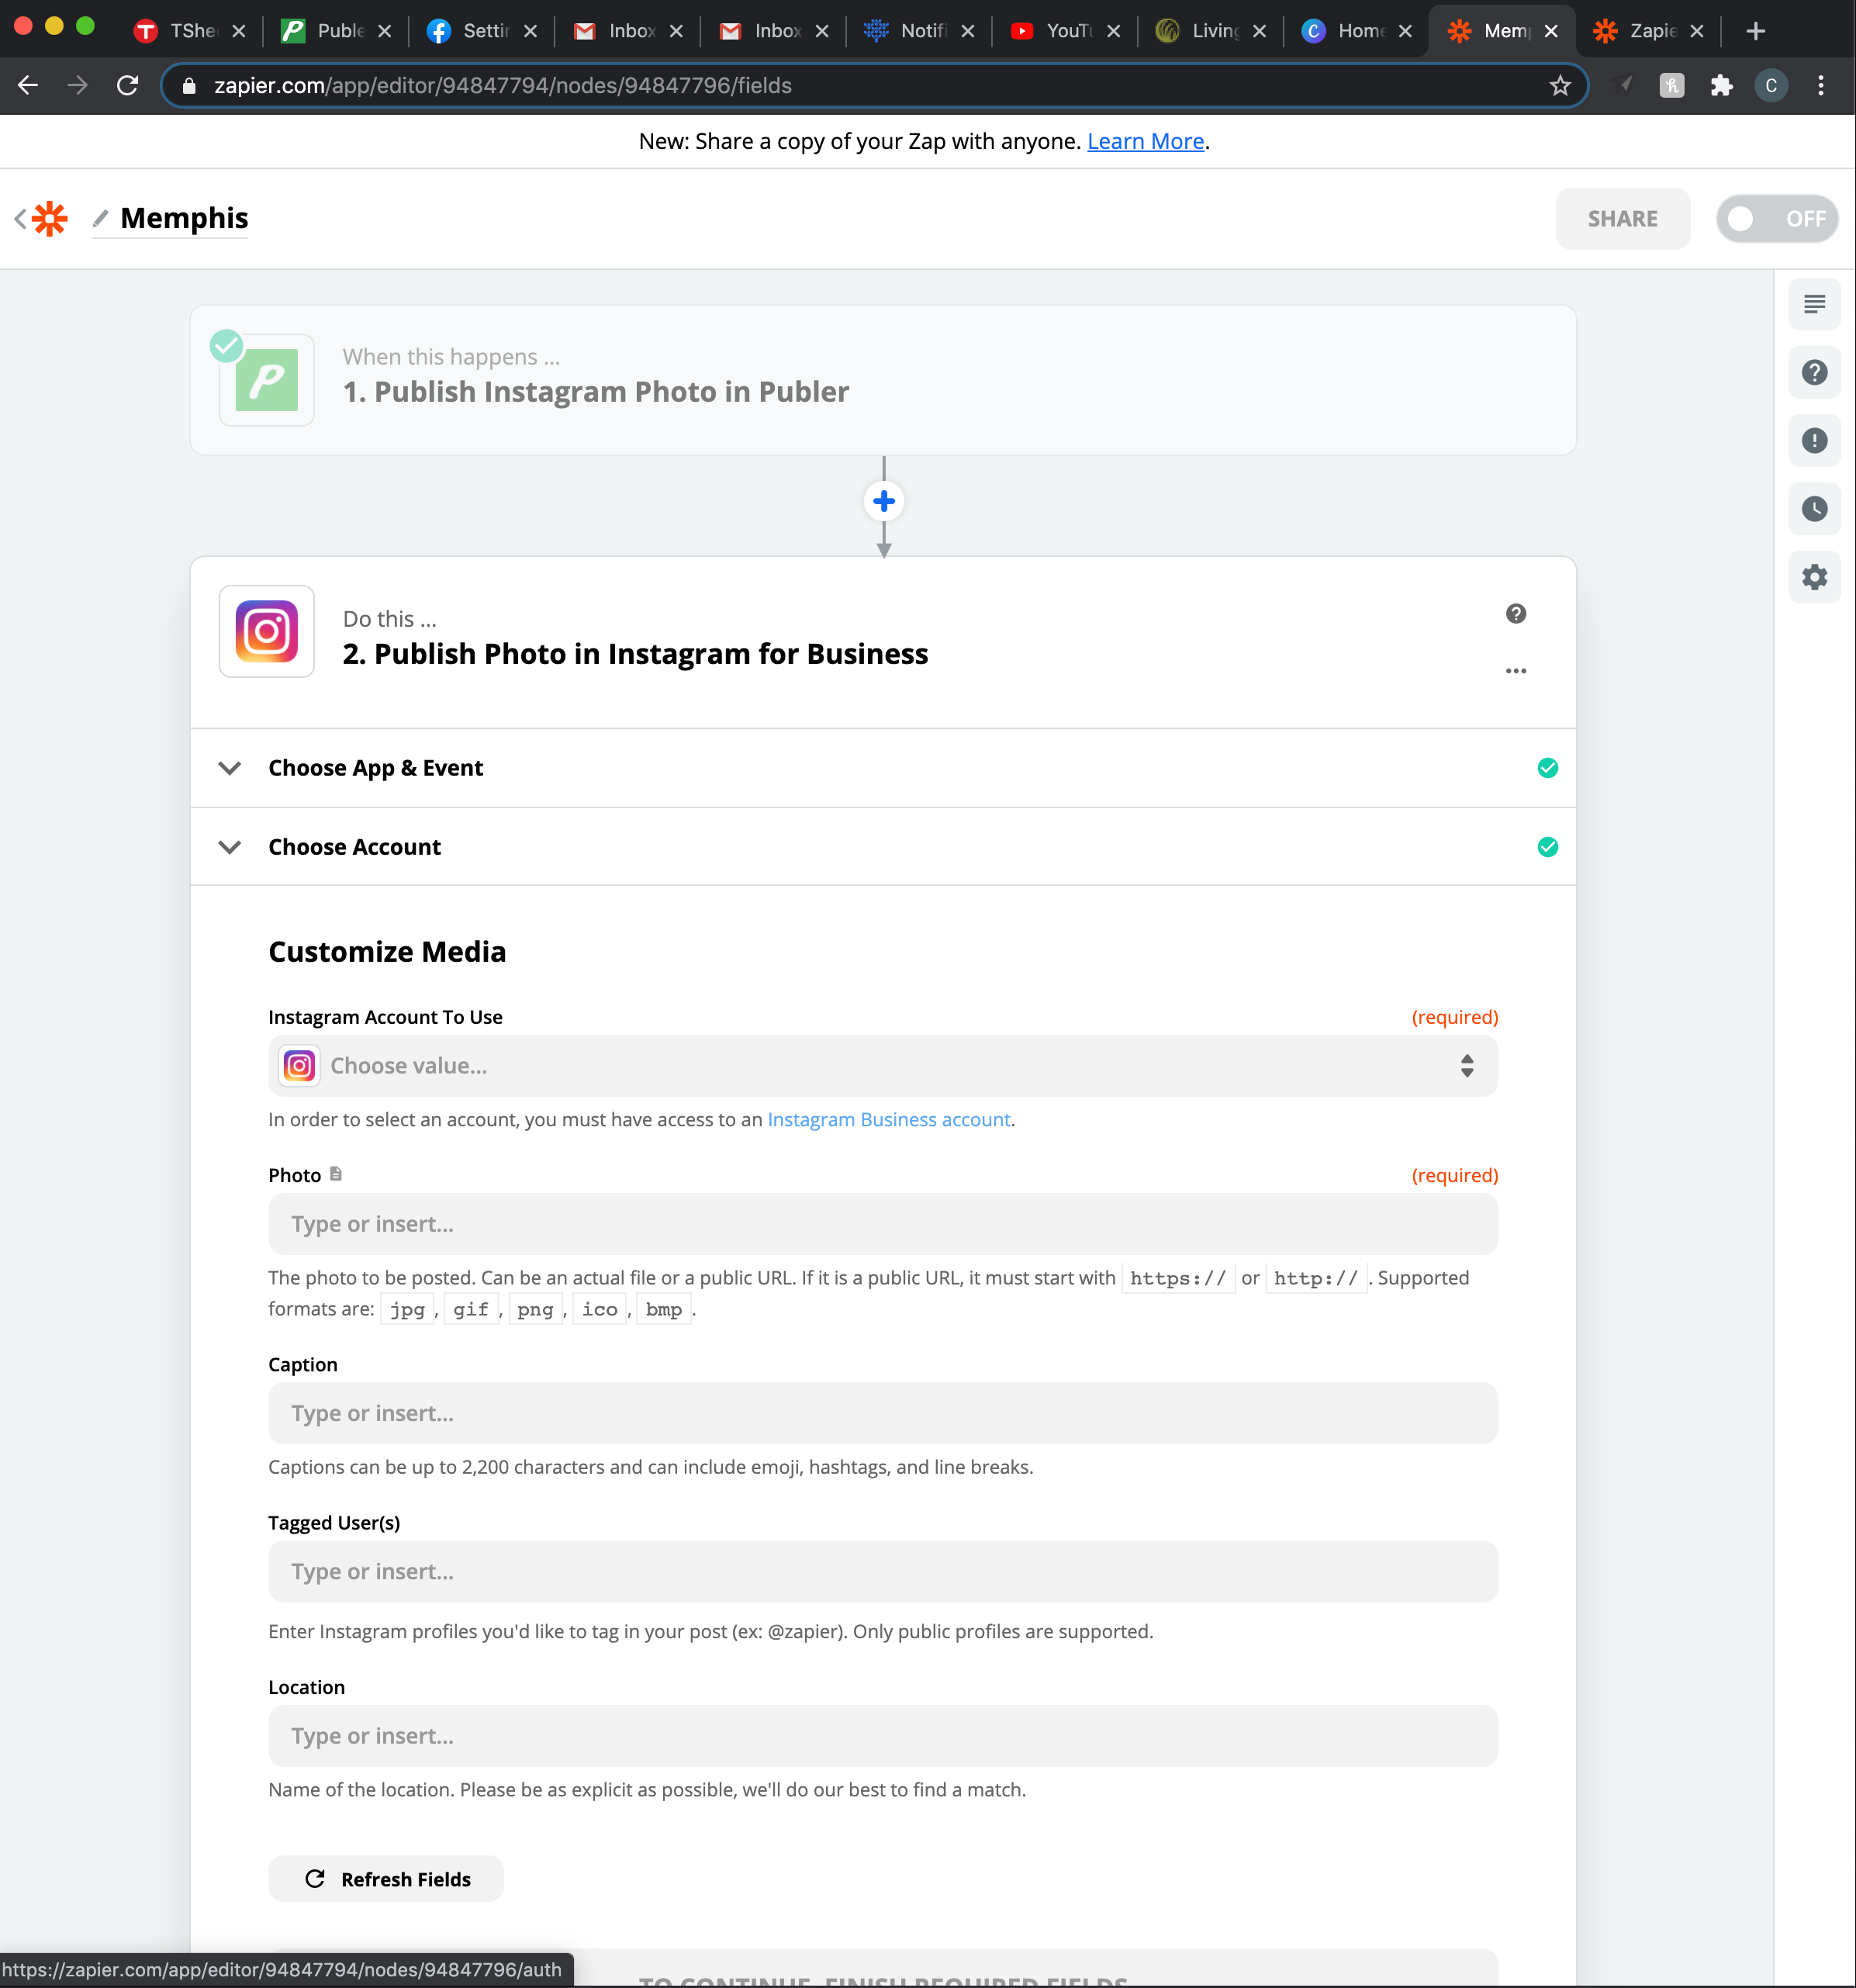Switch to the Home browser tab

[1357, 31]
